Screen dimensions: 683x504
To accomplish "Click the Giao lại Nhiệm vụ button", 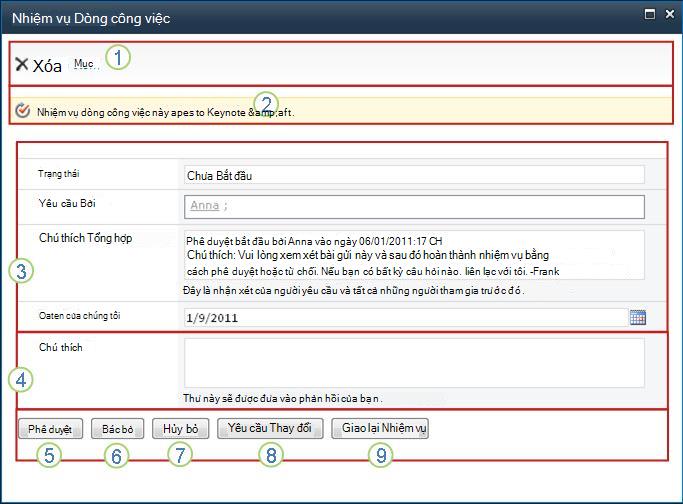I will coord(380,428).
